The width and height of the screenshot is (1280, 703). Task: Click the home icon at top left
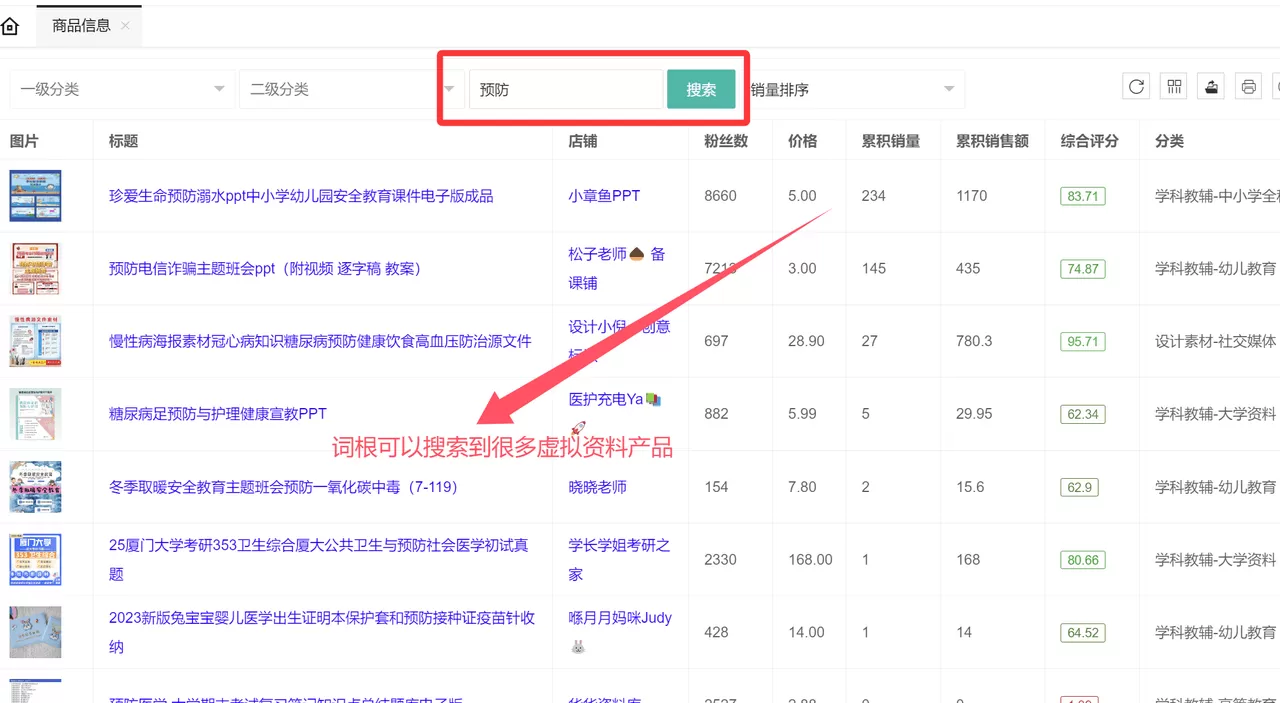10,25
